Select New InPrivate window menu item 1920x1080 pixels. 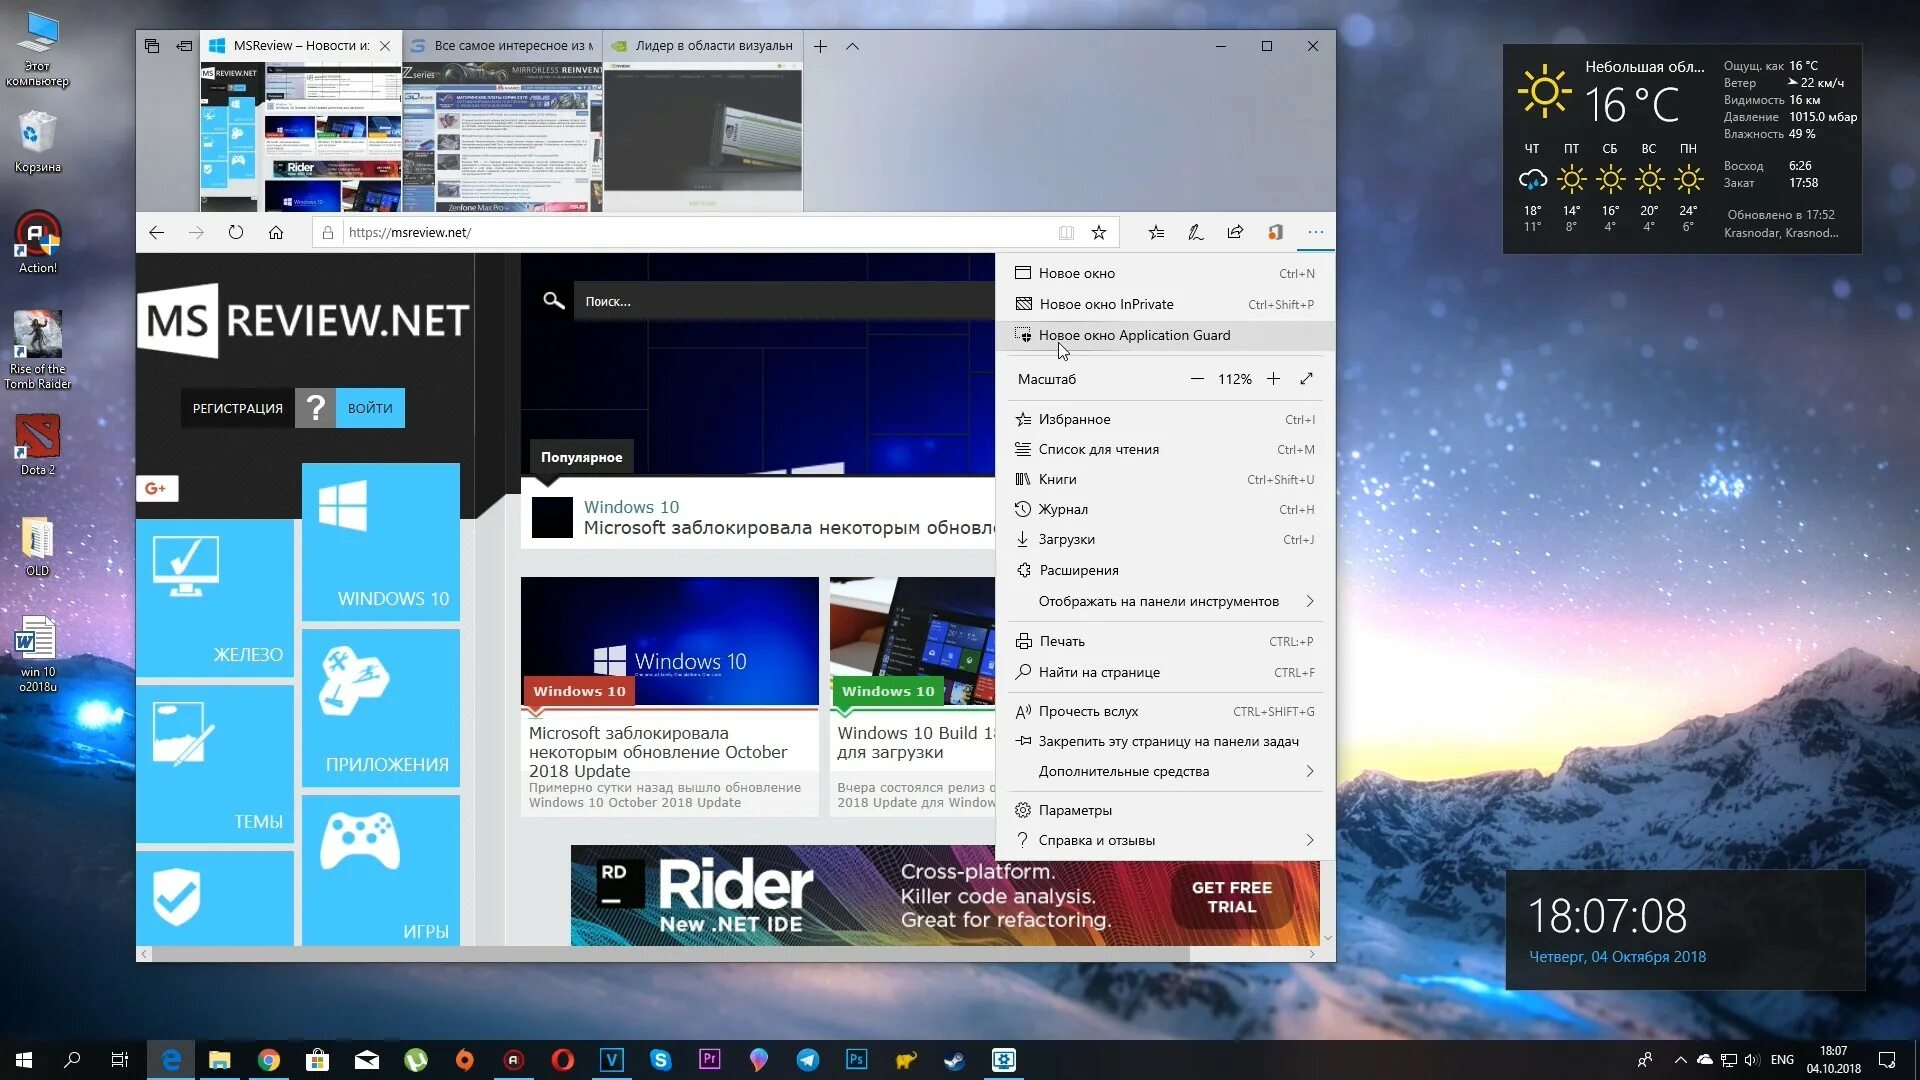pos(1106,304)
